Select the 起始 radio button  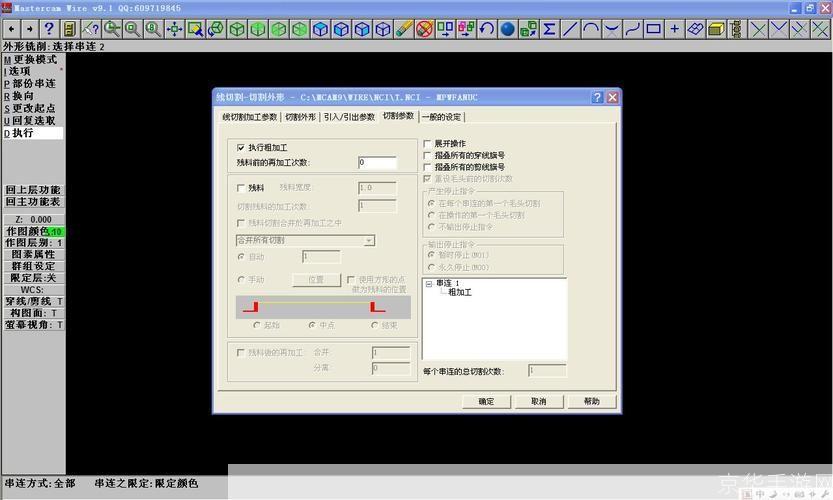pos(257,325)
